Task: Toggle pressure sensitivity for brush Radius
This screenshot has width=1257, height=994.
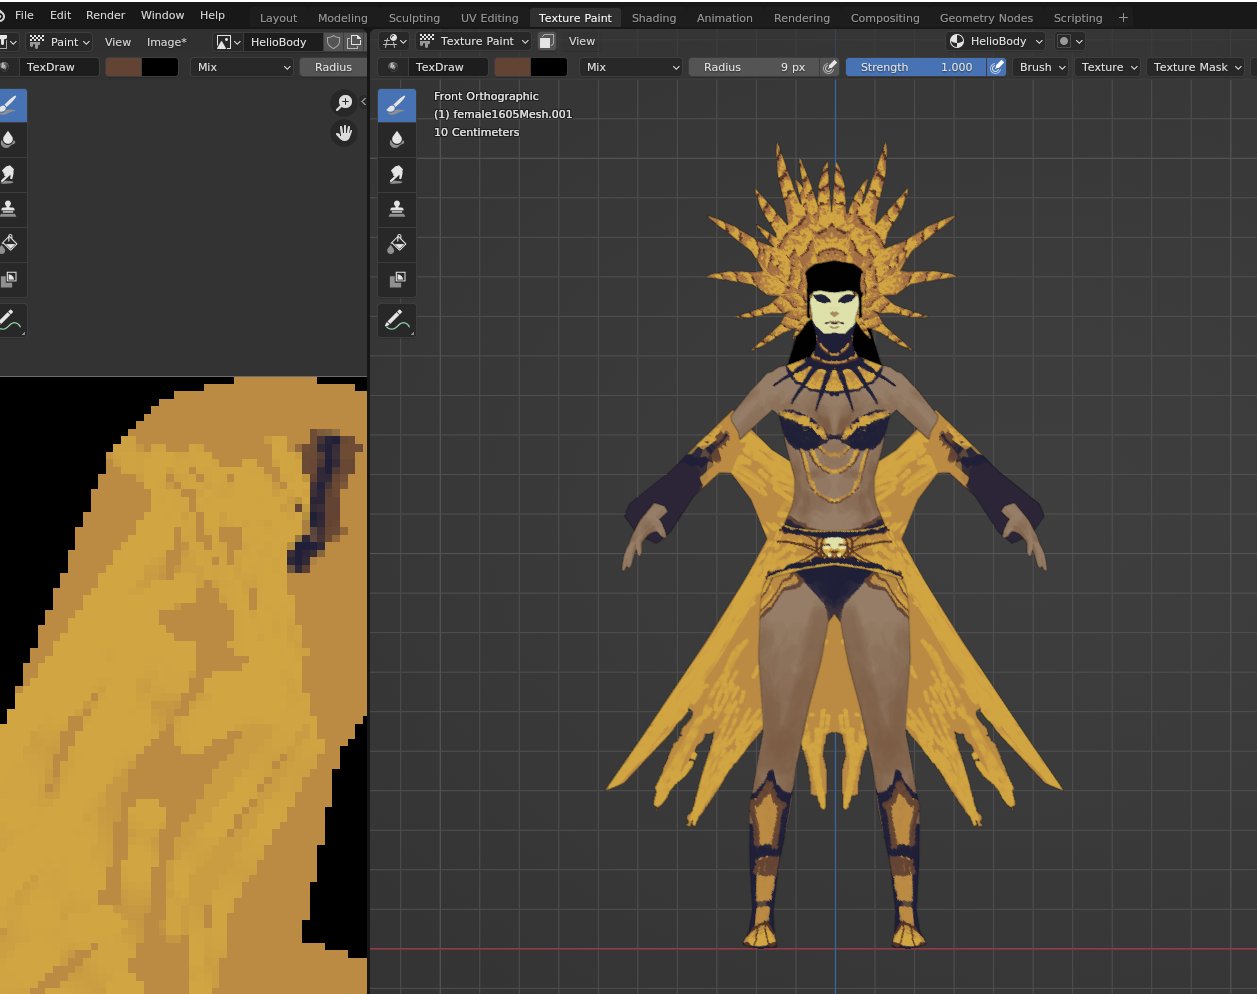Action: point(829,67)
